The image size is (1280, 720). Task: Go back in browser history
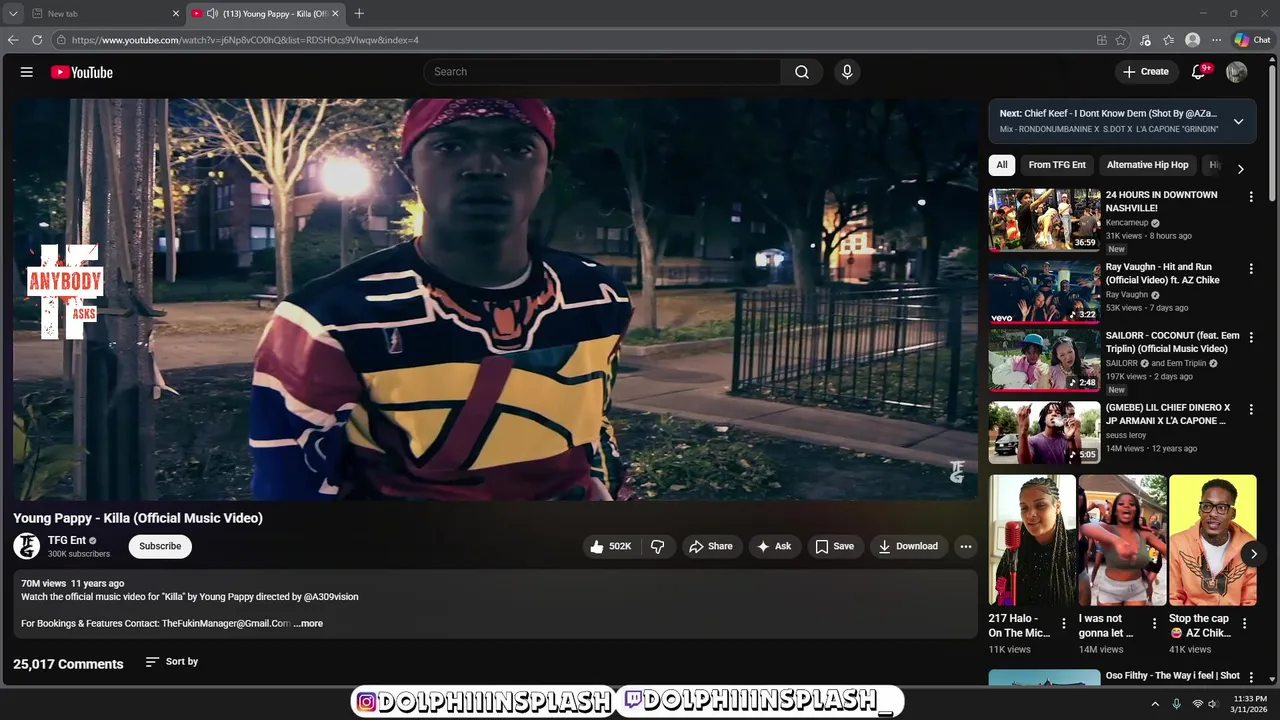coord(13,40)
